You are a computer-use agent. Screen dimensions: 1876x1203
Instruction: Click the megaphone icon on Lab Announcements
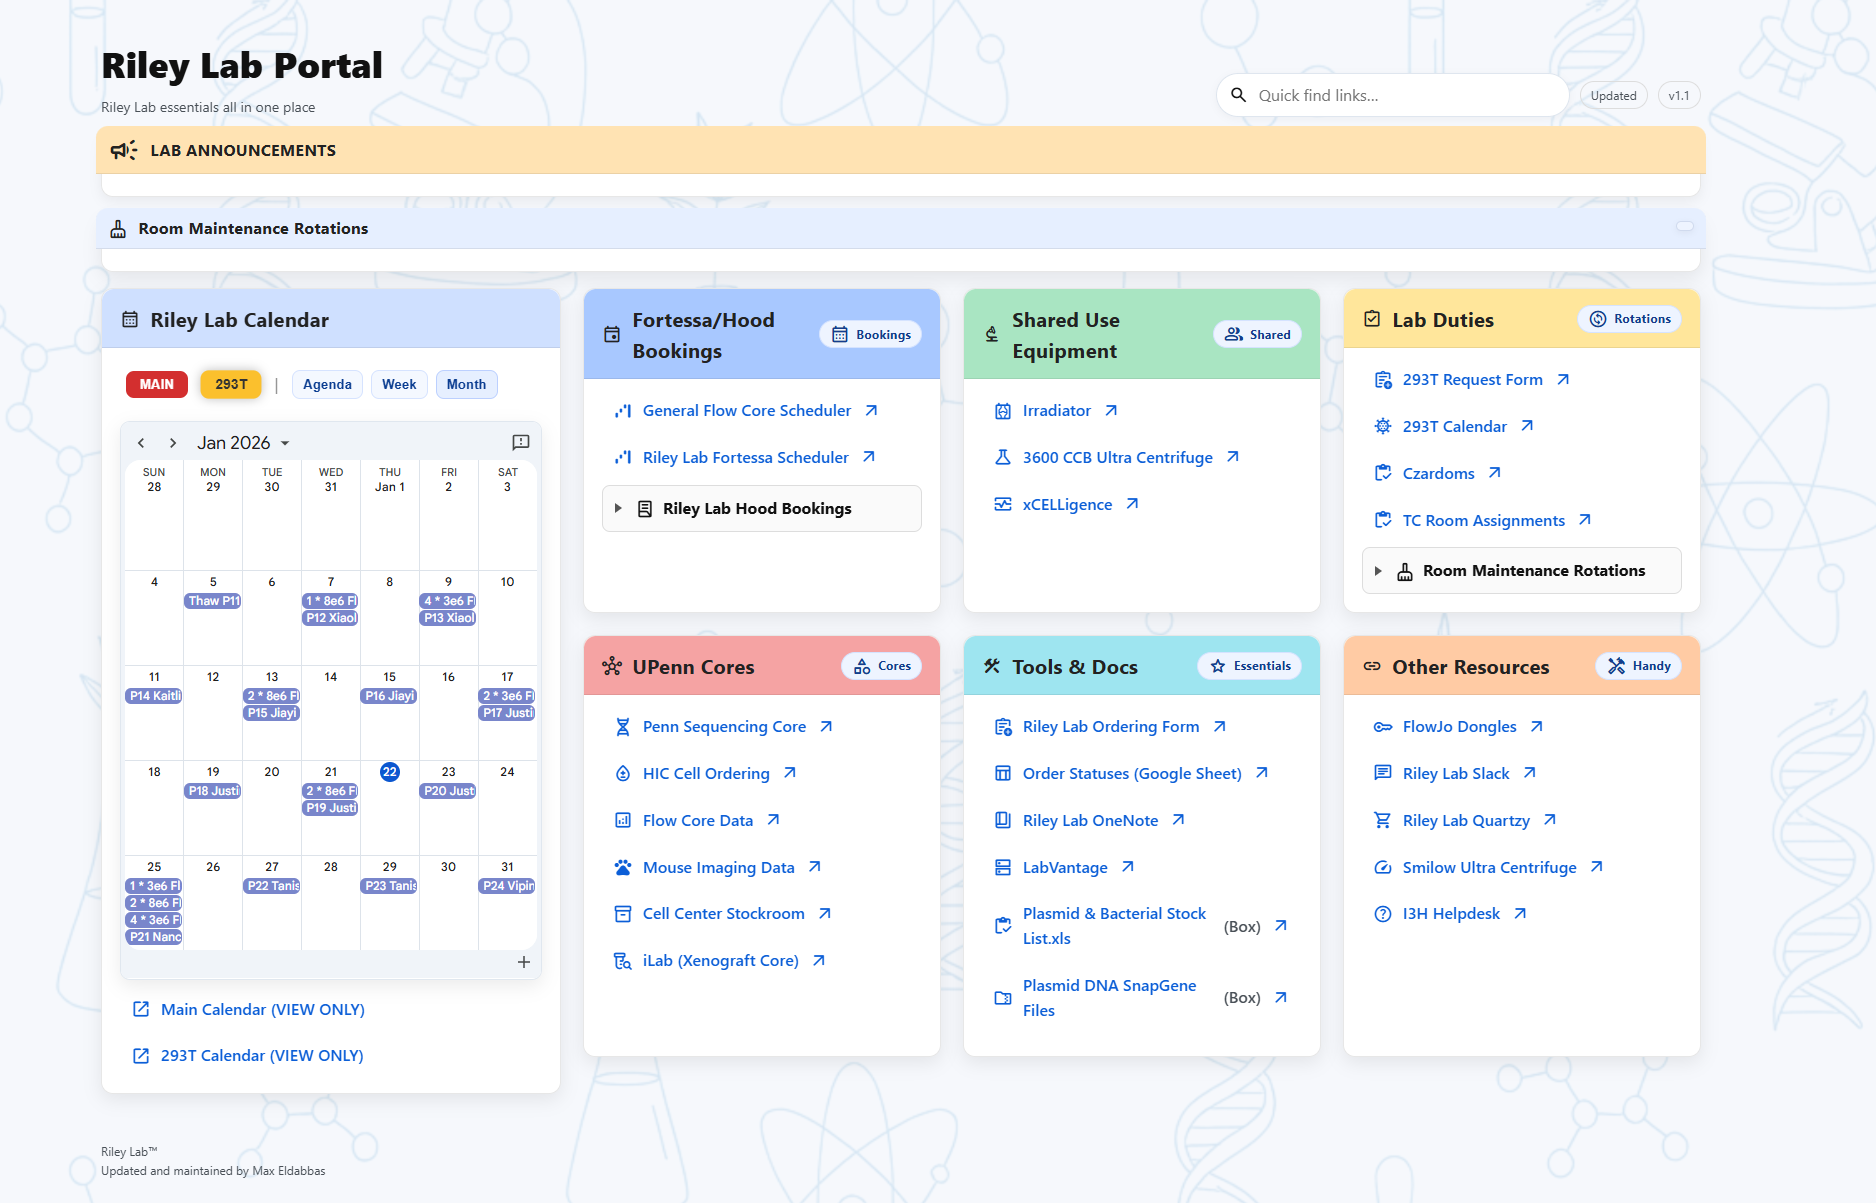(x=123, y=150)
